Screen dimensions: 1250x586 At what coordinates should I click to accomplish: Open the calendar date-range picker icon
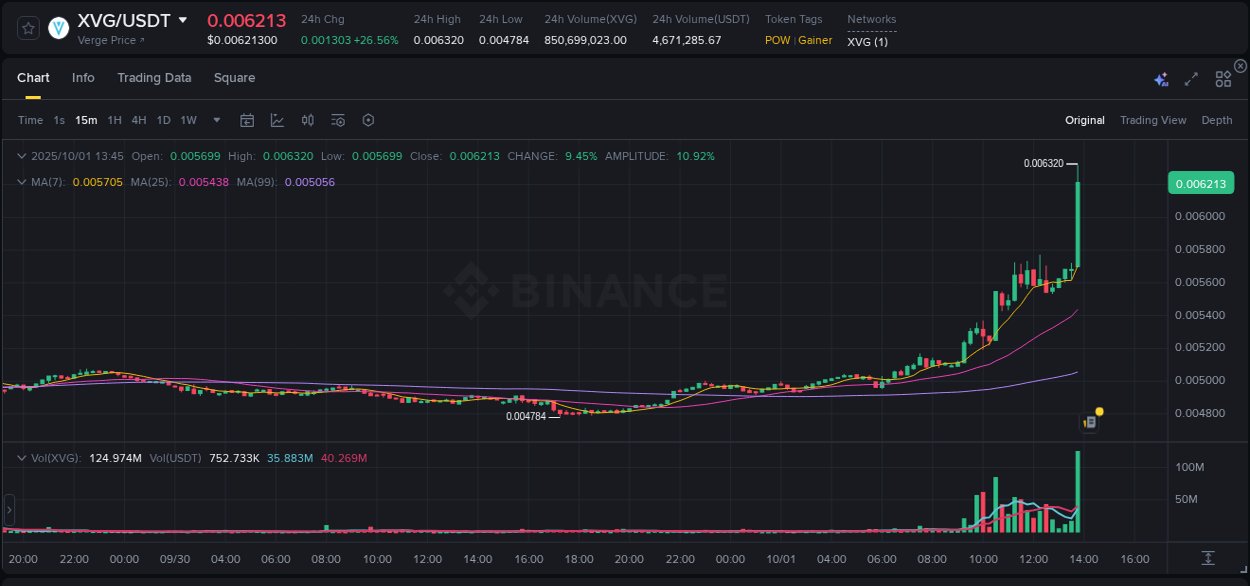[247, 120]
